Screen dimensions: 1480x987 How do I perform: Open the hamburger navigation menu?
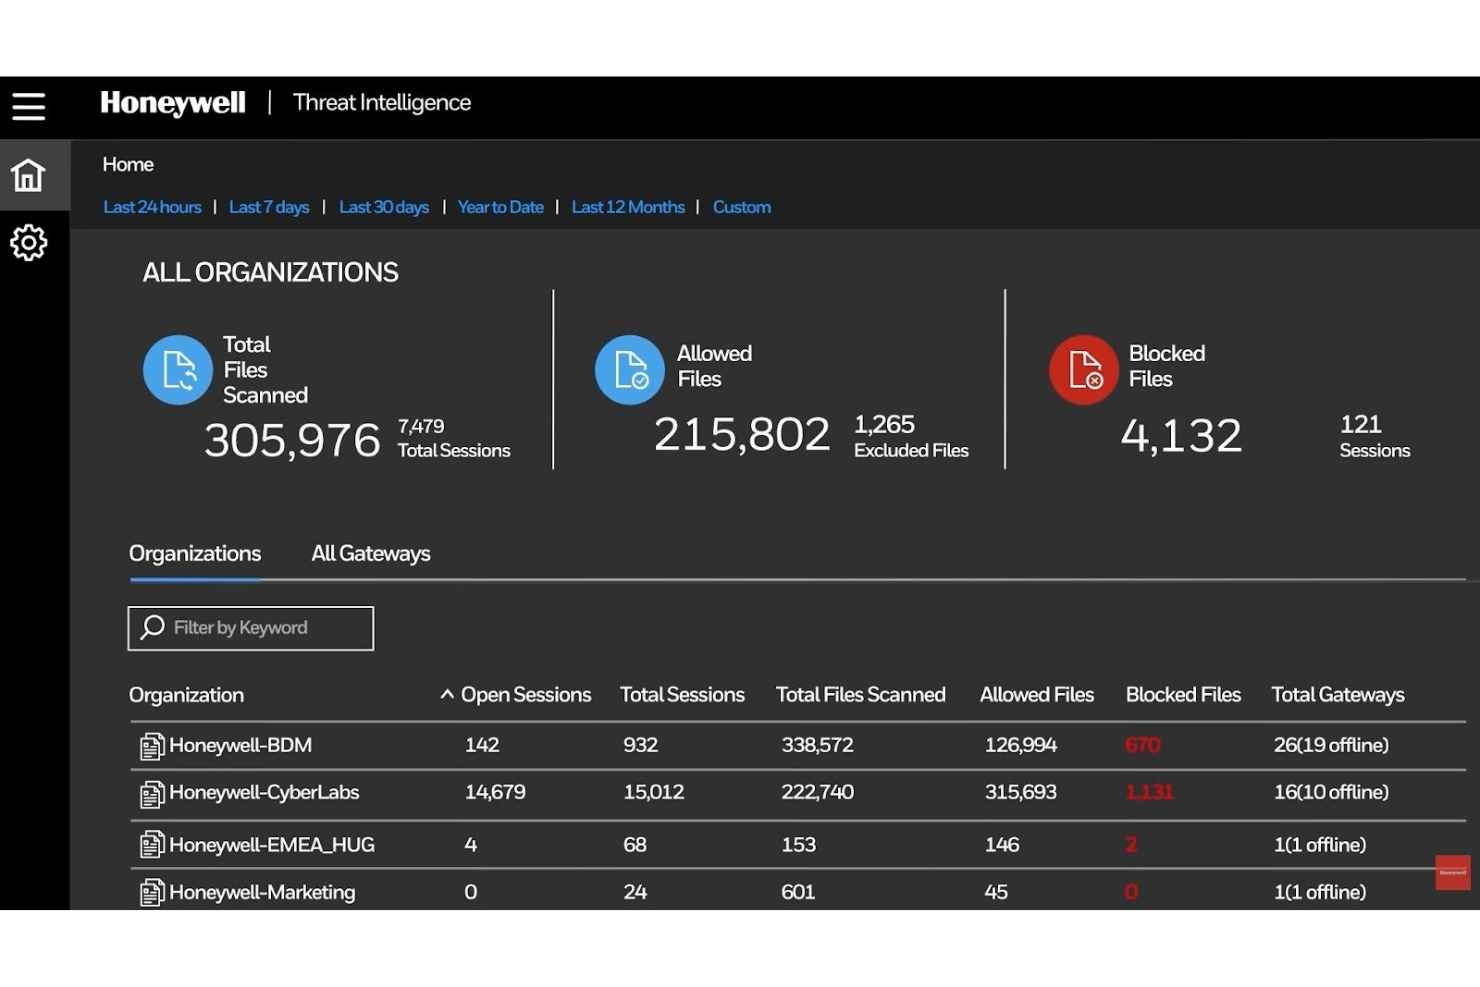[28, 106]
